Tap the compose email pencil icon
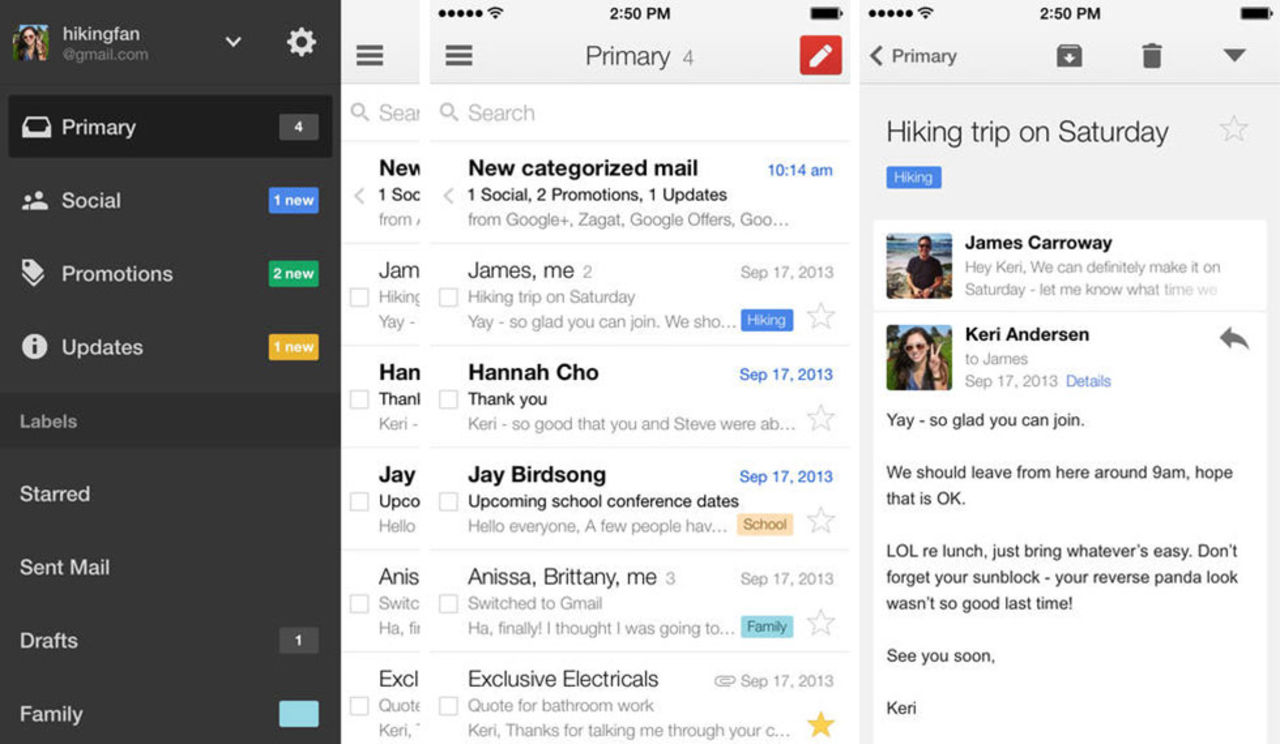The height and width of the screenshot is (744, 1280). click(819, 55)
